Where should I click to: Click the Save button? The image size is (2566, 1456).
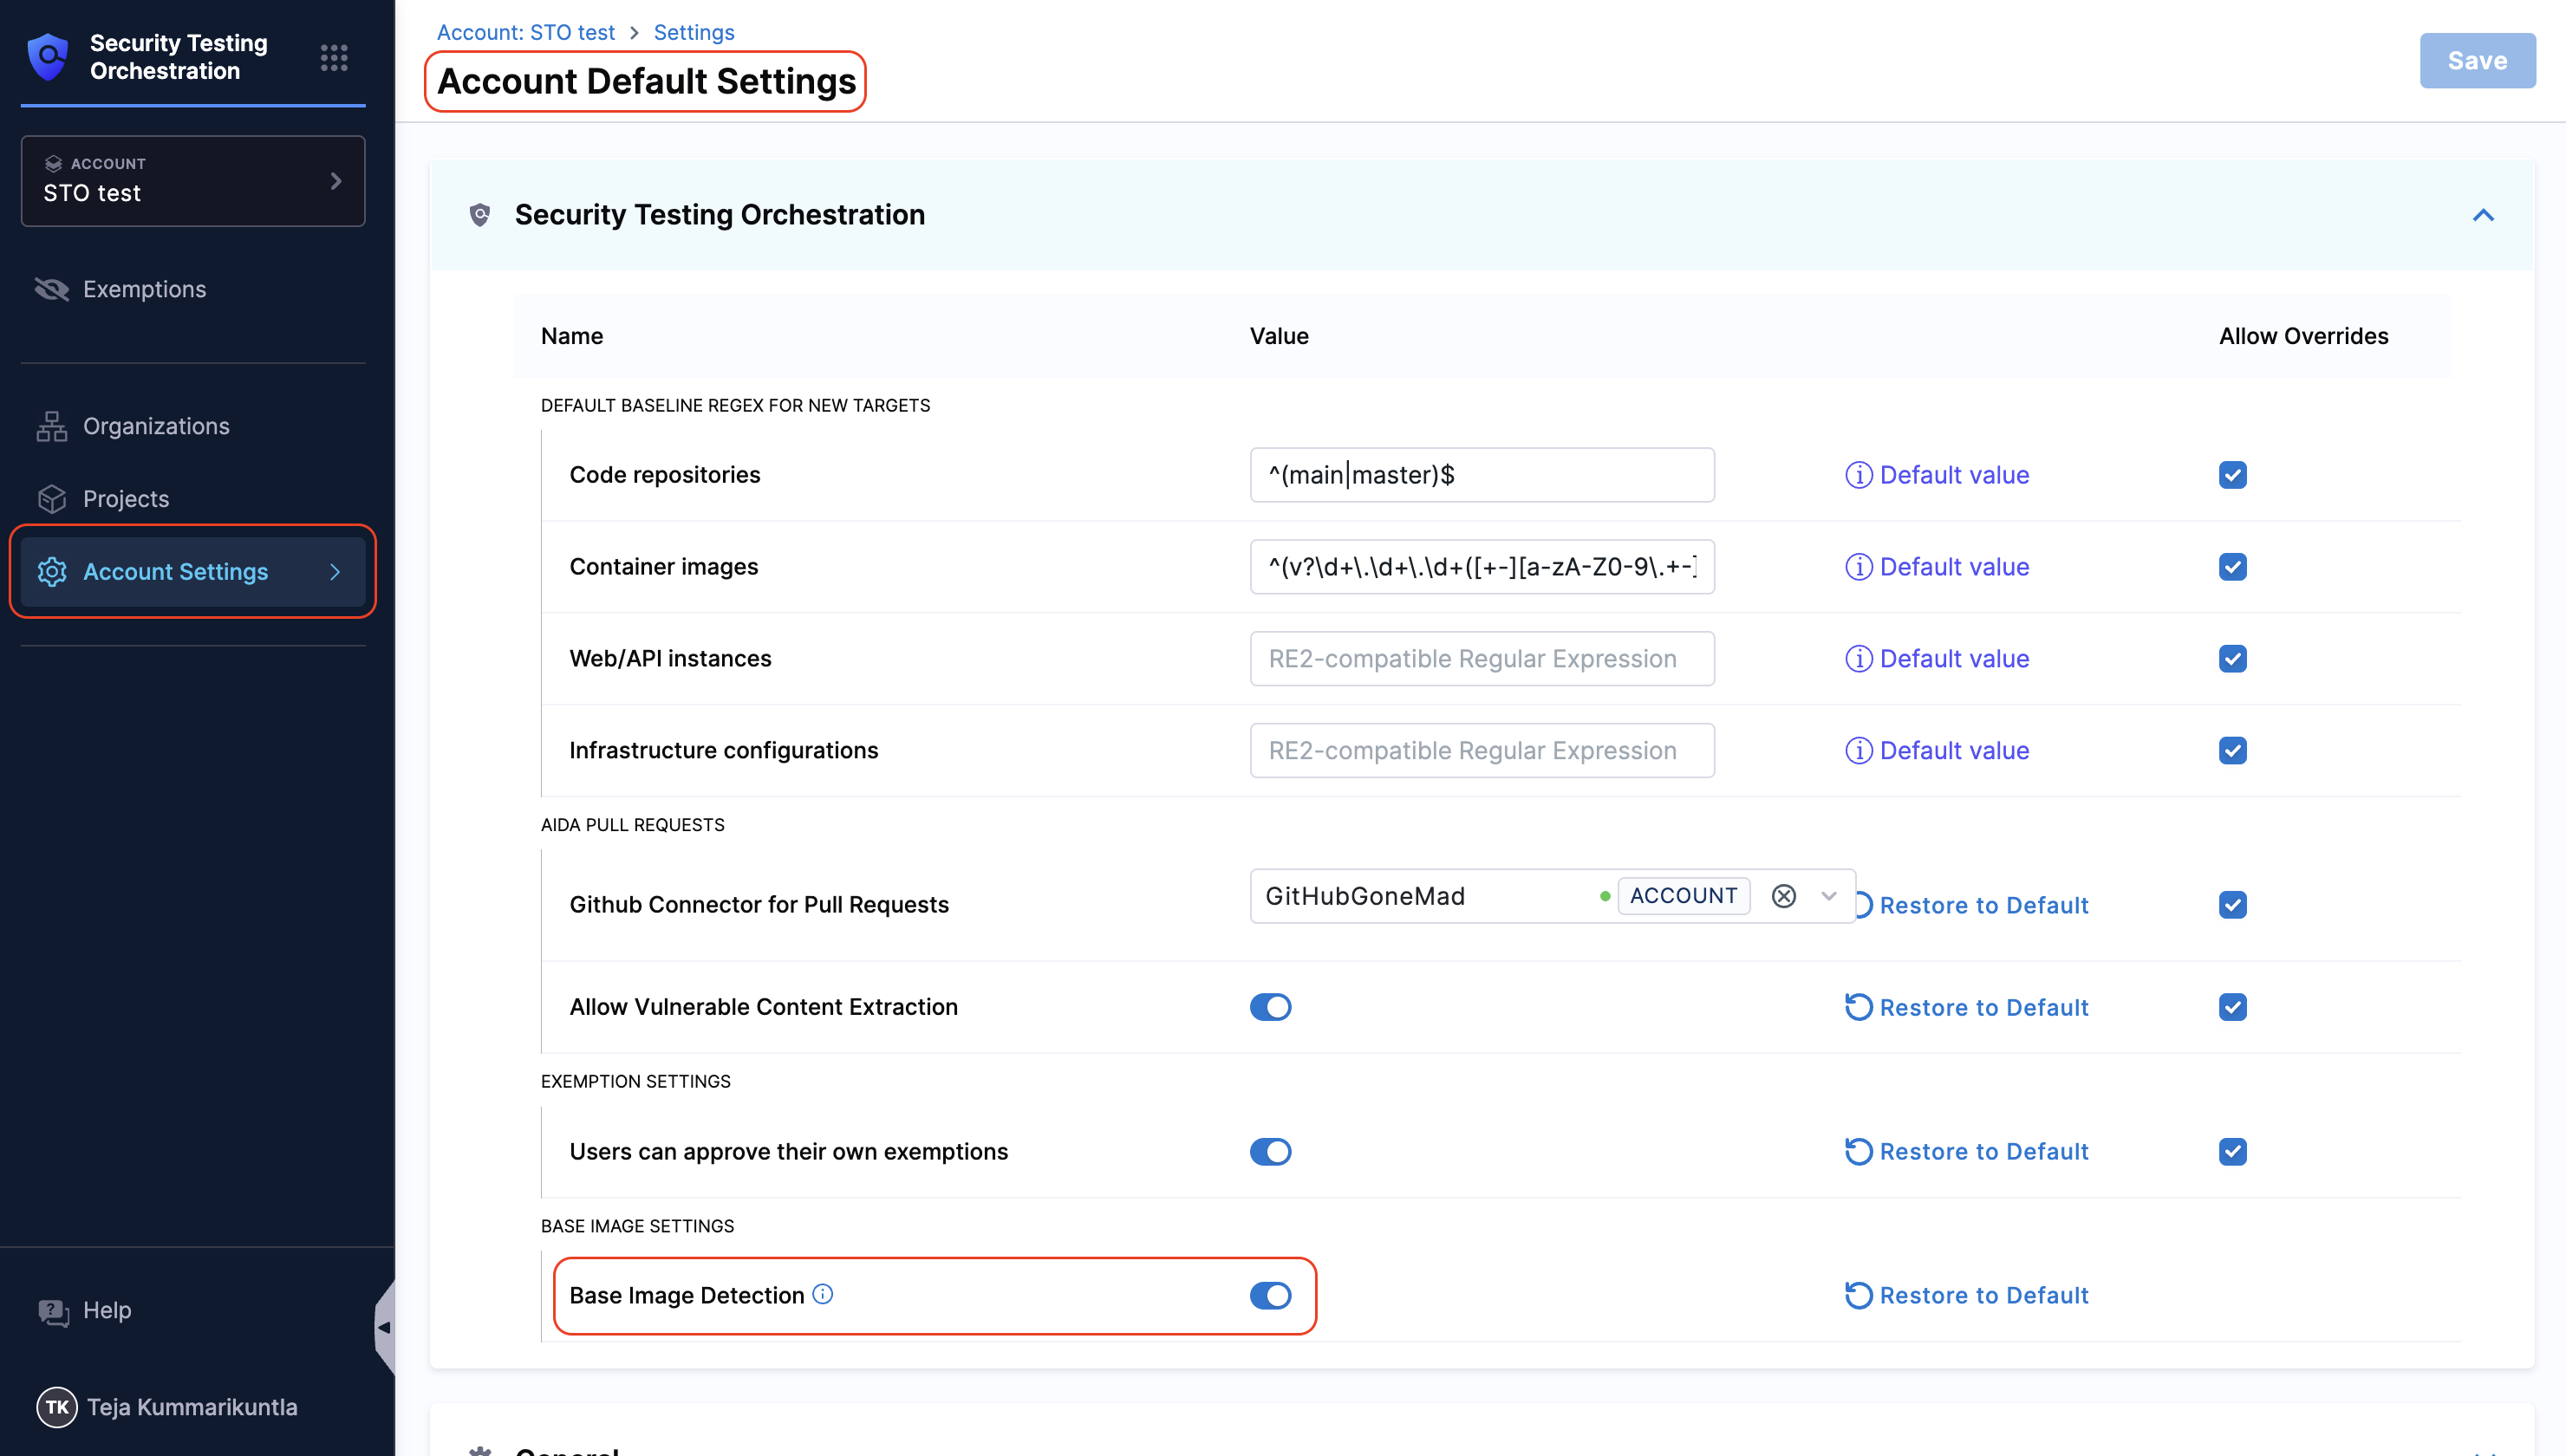(2476, 61)
